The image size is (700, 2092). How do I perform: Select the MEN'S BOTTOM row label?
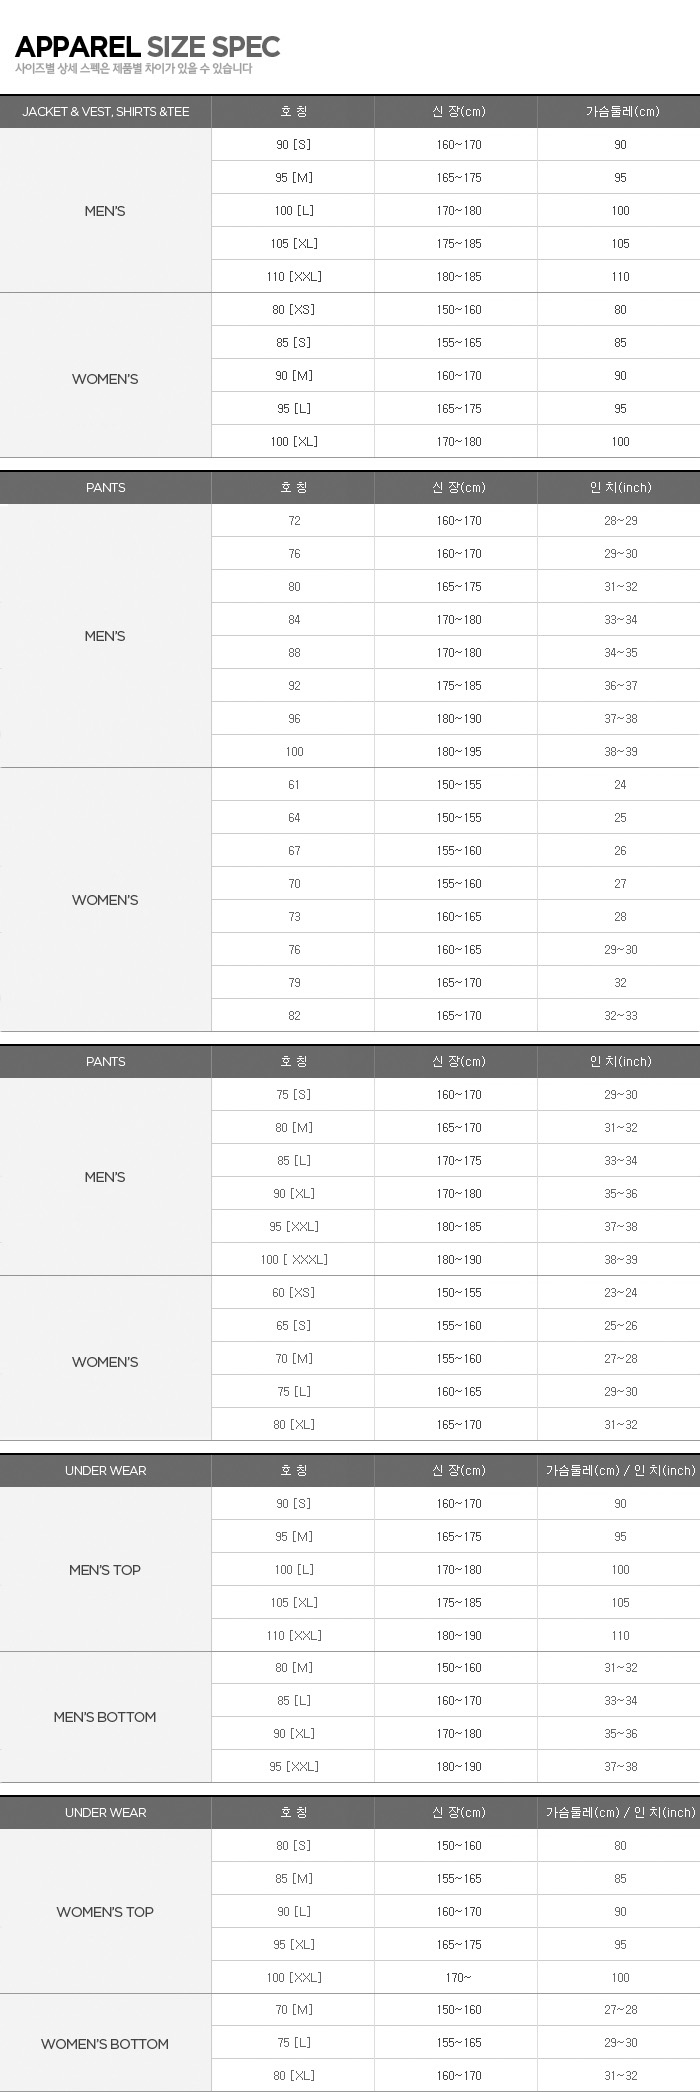tap(105, 1717)
